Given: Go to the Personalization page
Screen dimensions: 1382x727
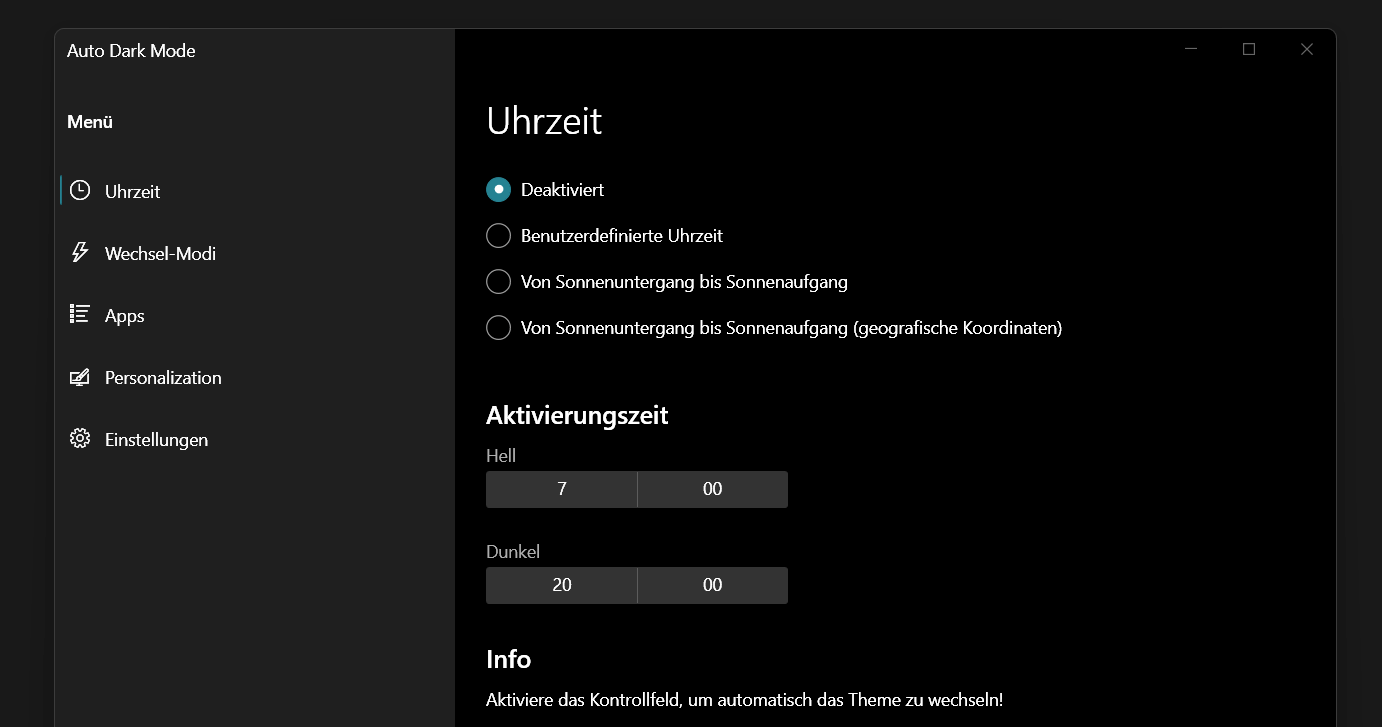Looking at the screenshot, I should coord(255,377).
